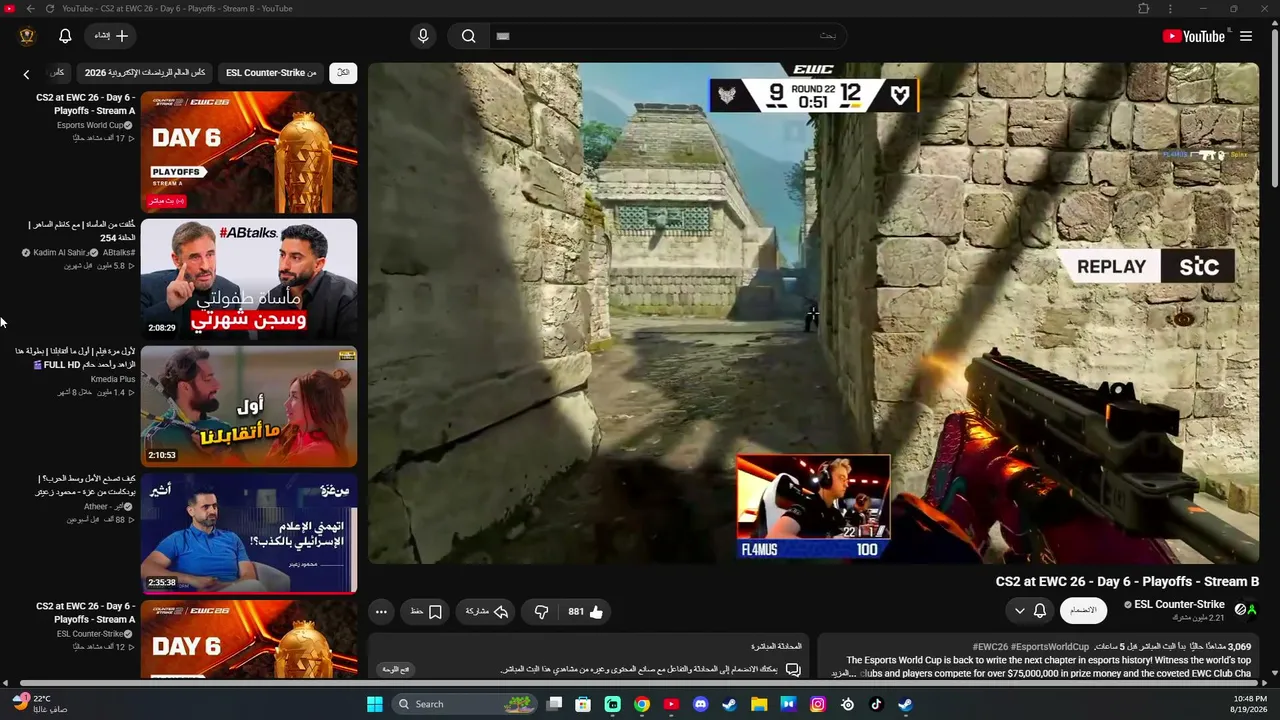Share the video with the مشاركة button
The height and width of the screenshot is (720, 1280).
click(487, 612)
